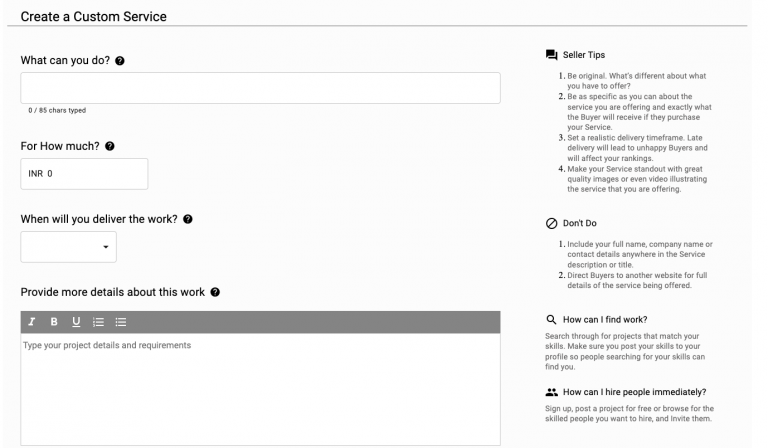
Task: Focus the "What can you do?" text field
Action: (x=261, y=88)
